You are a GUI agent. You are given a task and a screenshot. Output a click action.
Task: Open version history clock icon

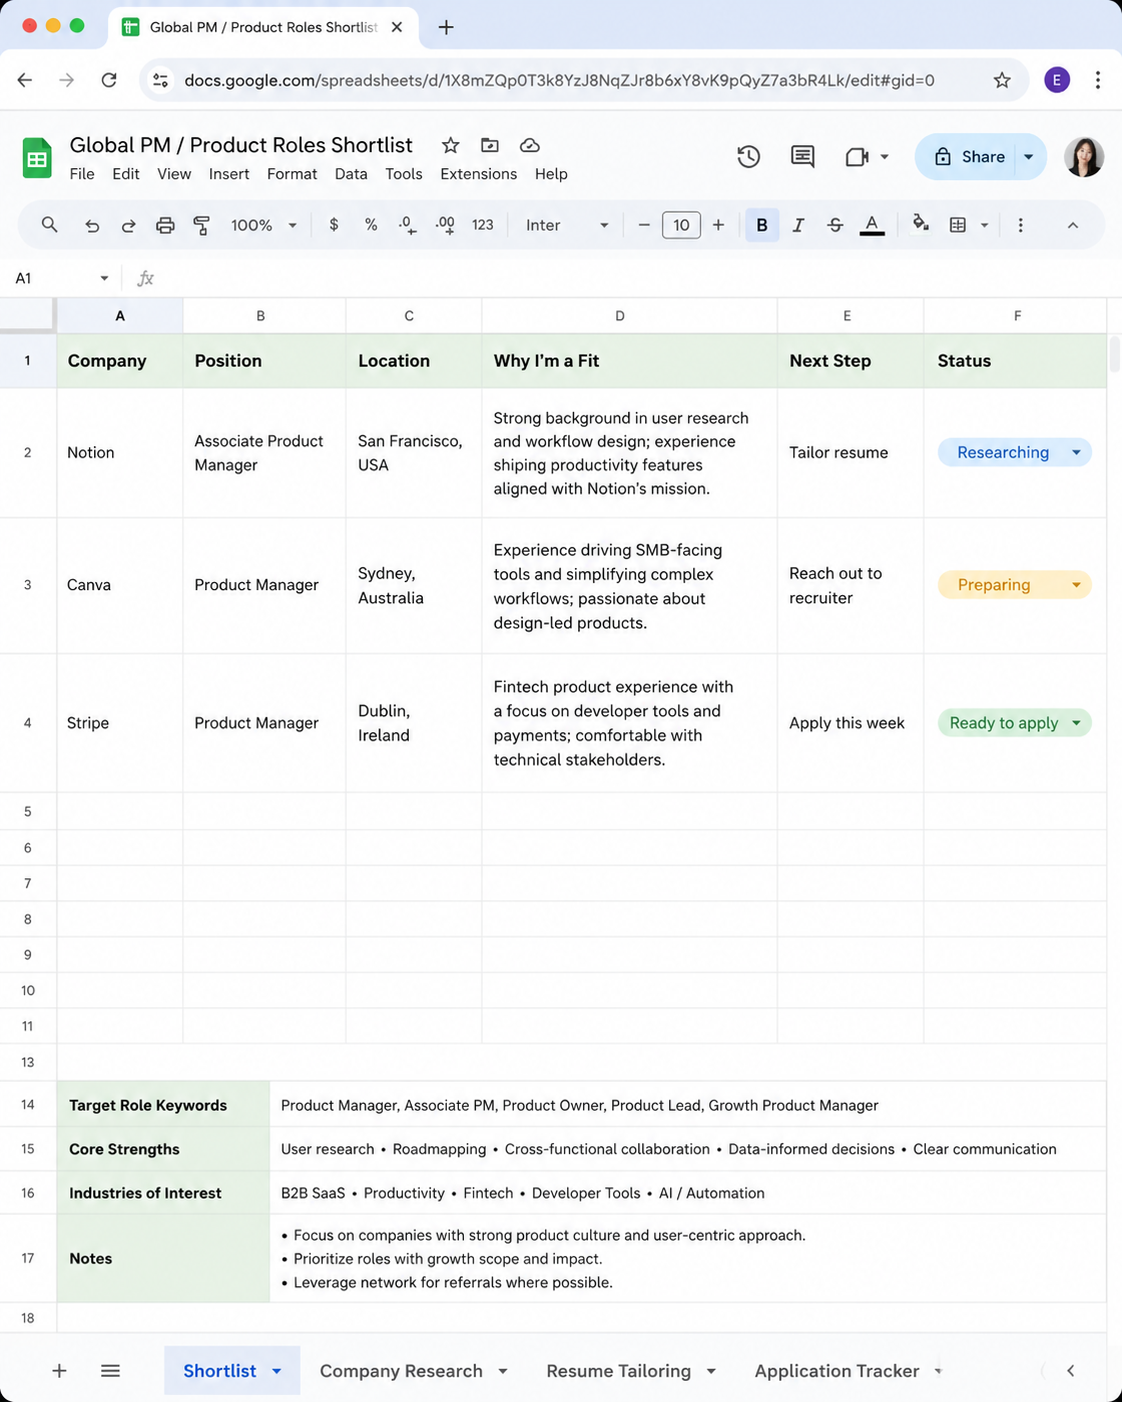pos(749,157)
